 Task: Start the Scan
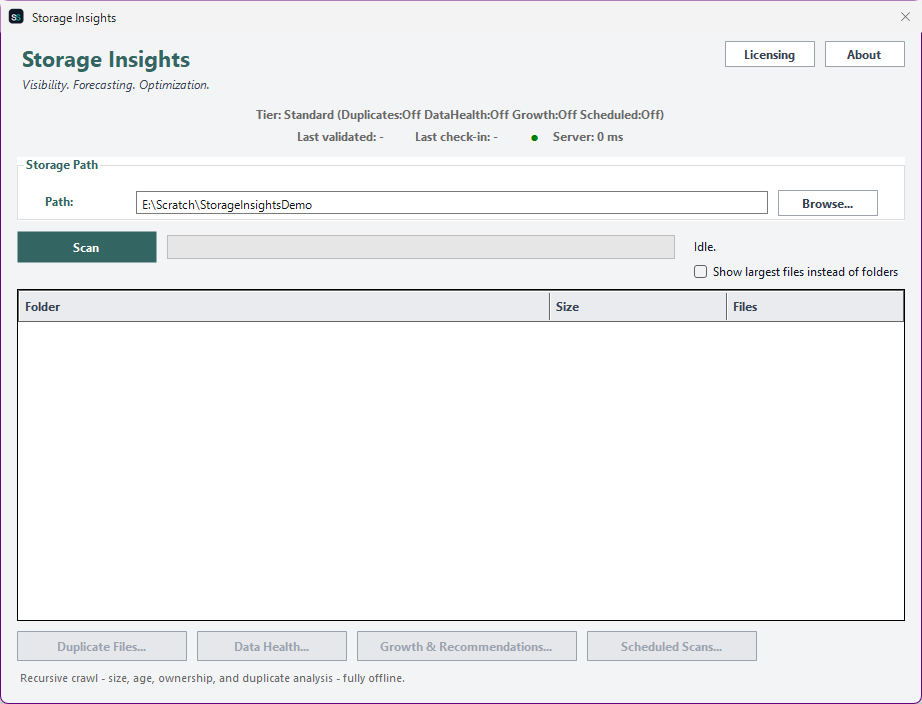point(86,247)
